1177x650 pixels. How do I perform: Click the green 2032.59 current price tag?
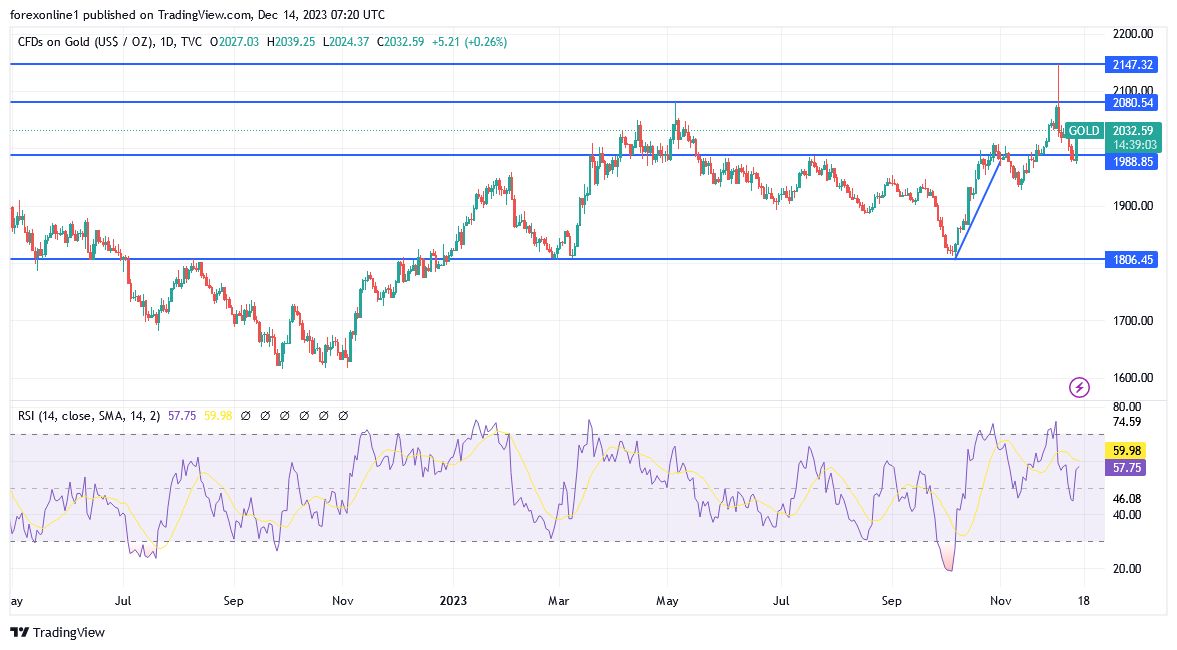1133,131
